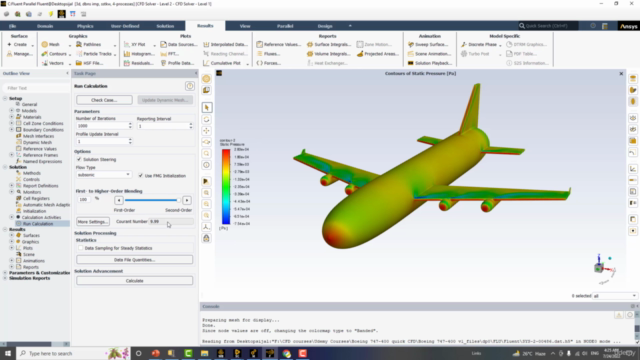This screenshot has height=360, width=640.
Task: Expand the Monitors tree node
Action: [x=12, y=192]
